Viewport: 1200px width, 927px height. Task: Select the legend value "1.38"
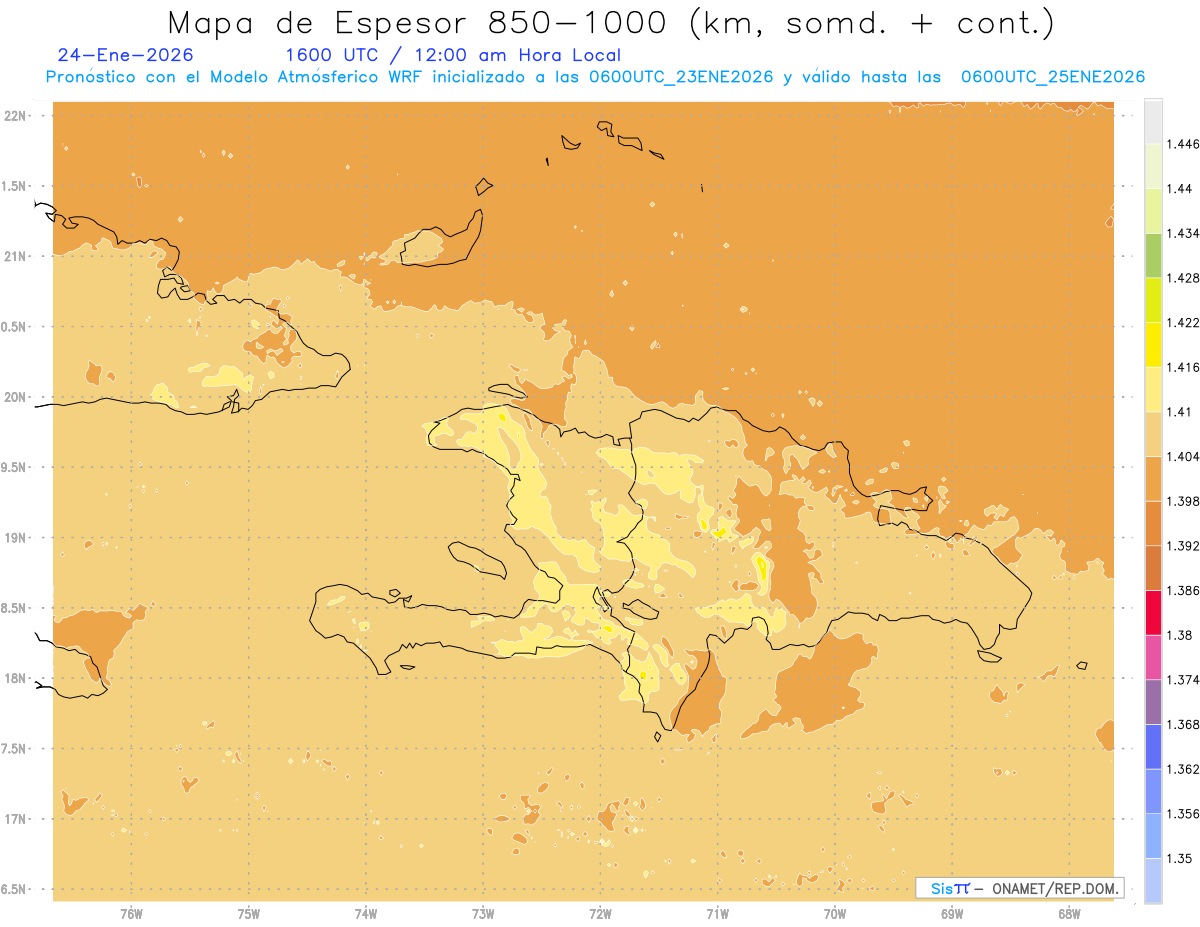tap(1179, 635)
